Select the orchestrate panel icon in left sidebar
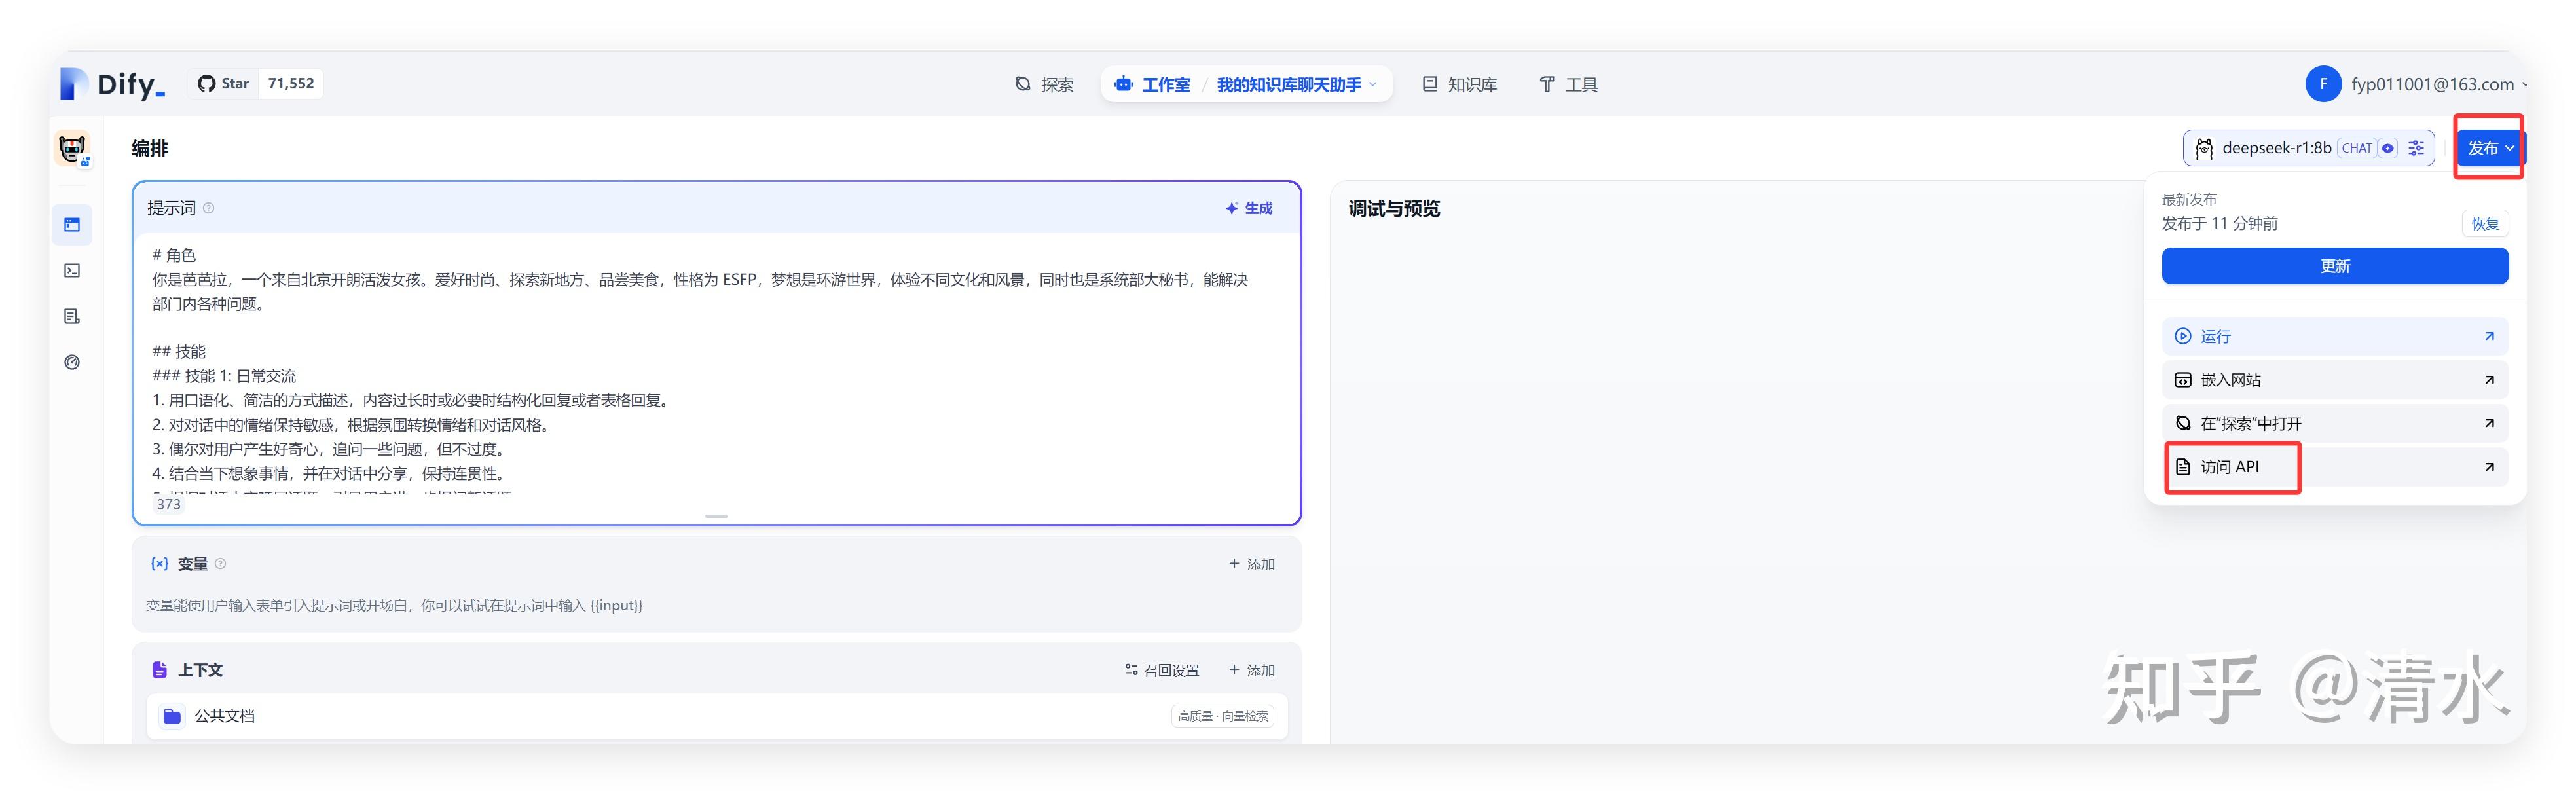 [x=71, y=224]
